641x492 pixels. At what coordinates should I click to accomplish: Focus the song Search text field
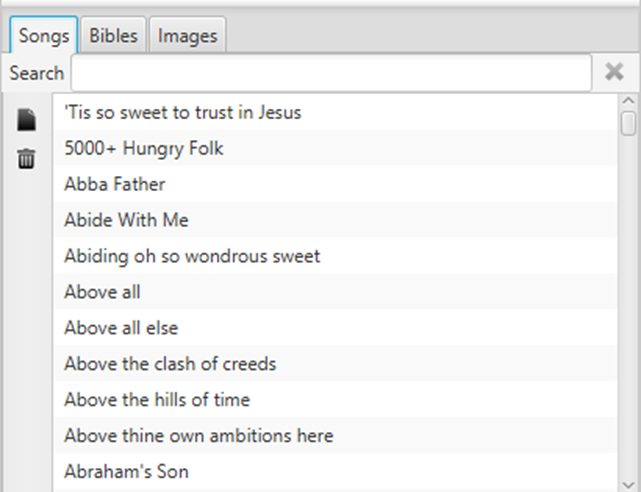(x=331, y=73)
